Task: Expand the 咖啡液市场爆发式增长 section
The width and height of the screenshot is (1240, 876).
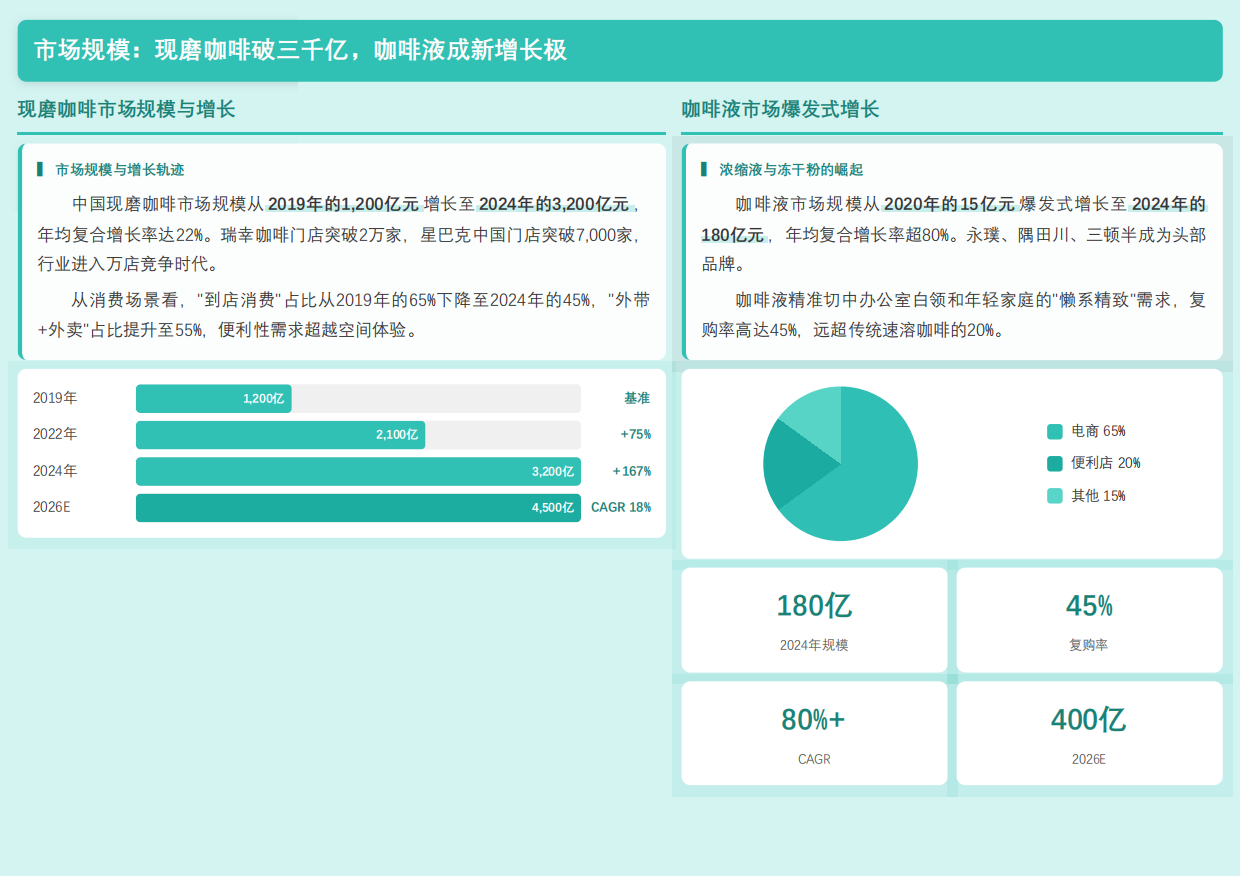Action: tap(781, 109)
